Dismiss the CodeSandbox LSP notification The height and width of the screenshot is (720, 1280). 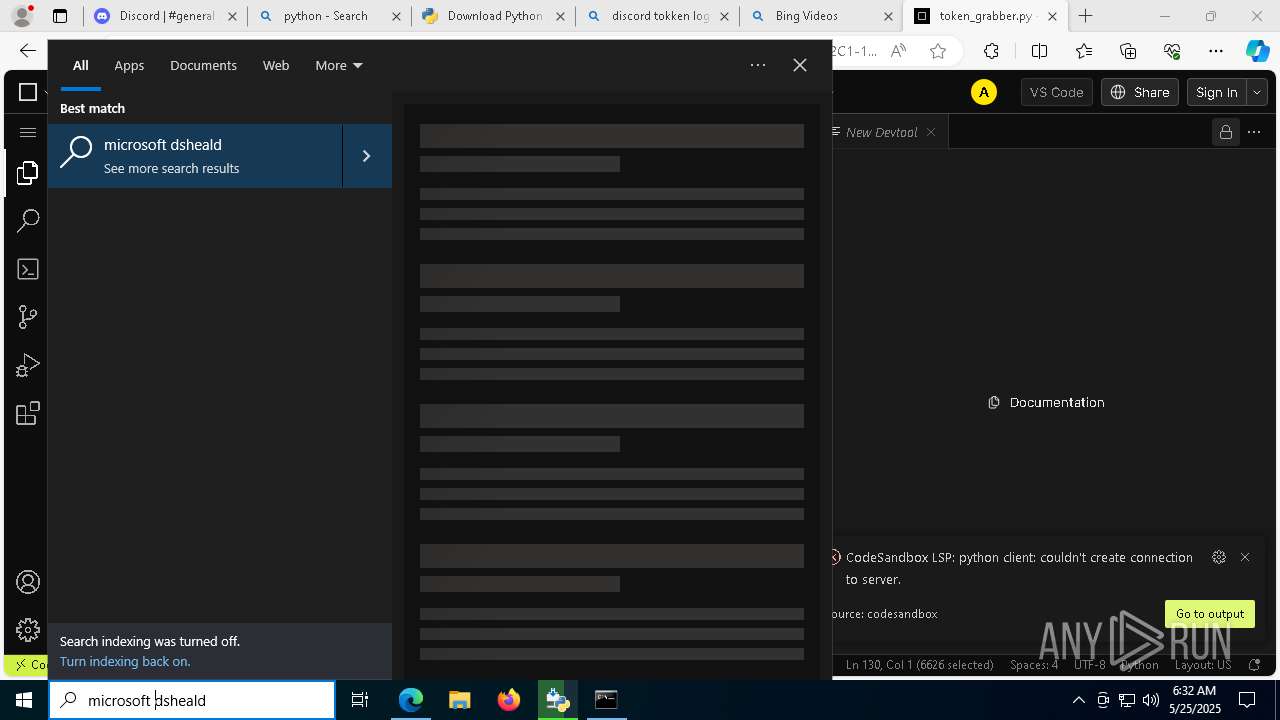1245,557
